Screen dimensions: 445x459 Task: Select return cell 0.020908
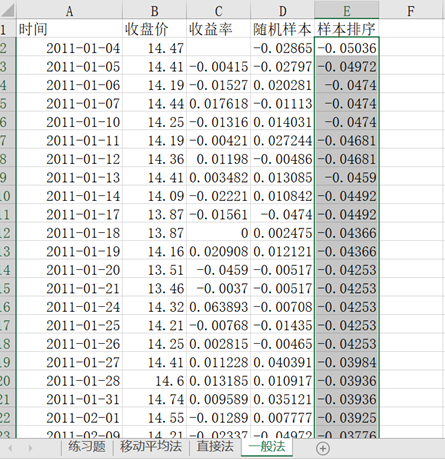[218, 251]
